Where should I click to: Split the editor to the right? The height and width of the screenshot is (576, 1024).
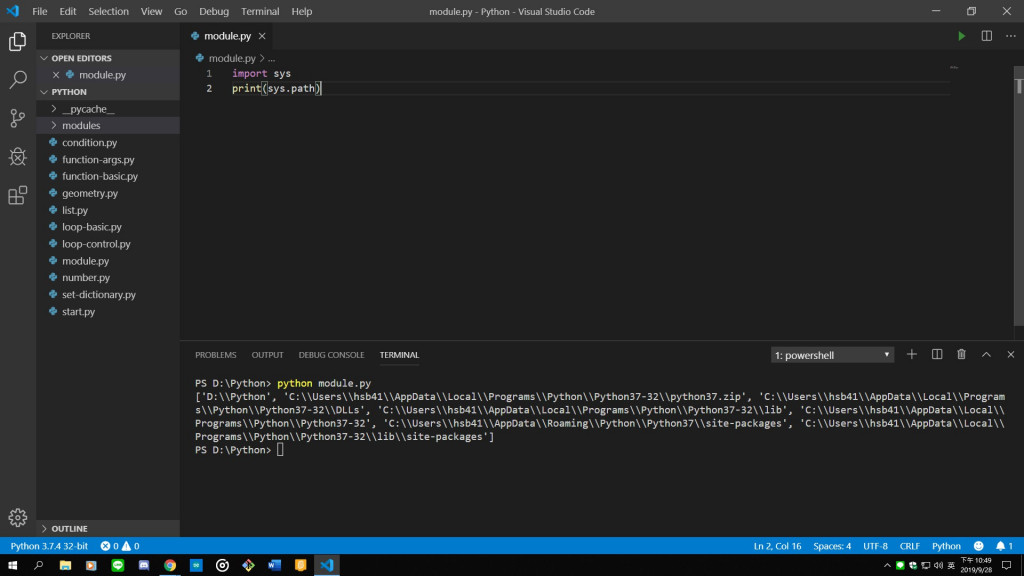[987, 36]
